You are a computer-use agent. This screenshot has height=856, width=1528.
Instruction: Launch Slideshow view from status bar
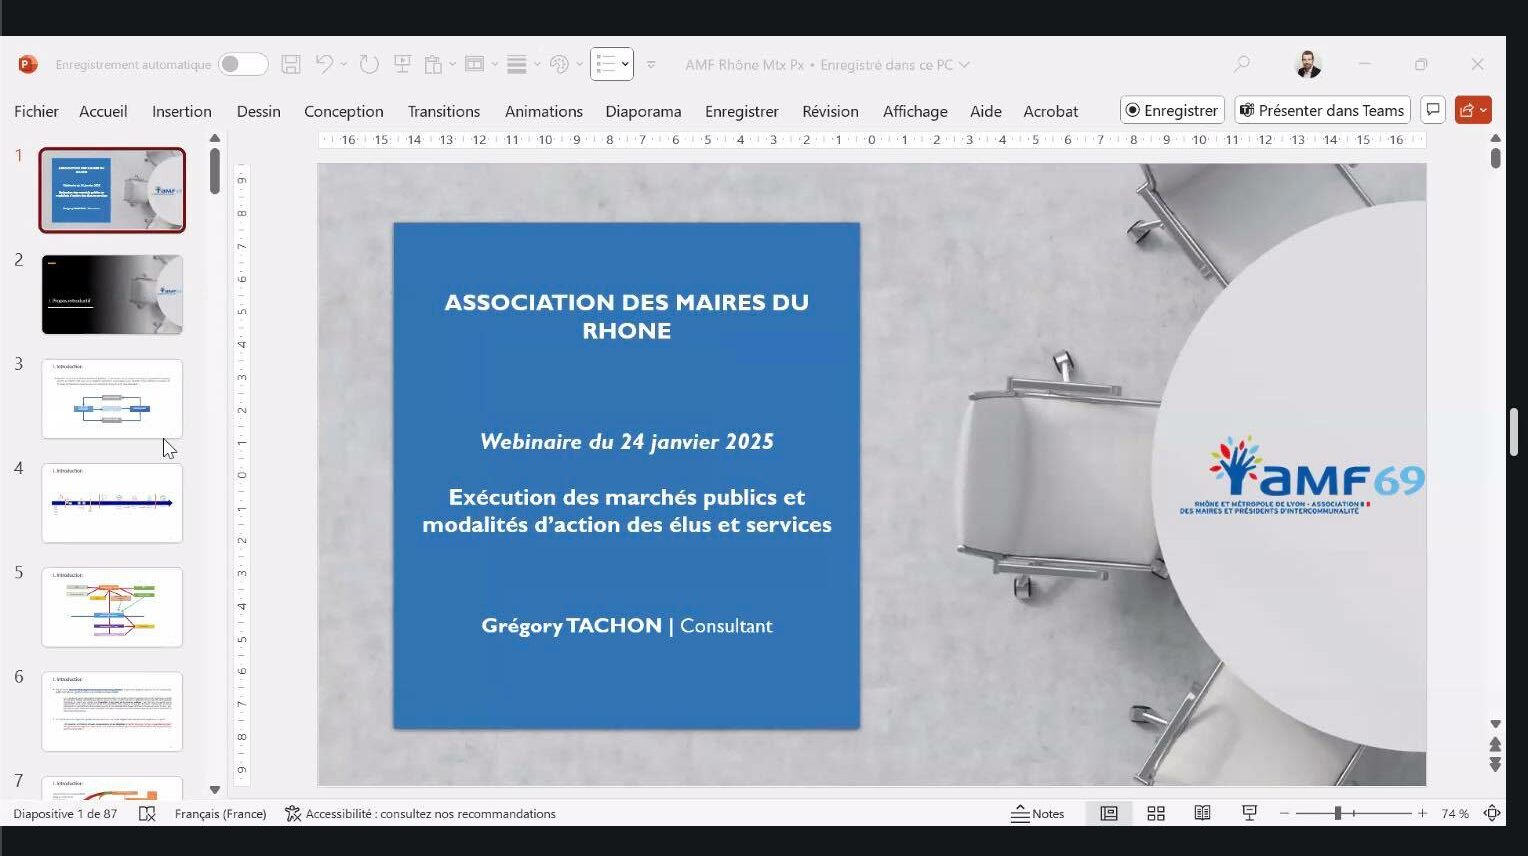1249,814
